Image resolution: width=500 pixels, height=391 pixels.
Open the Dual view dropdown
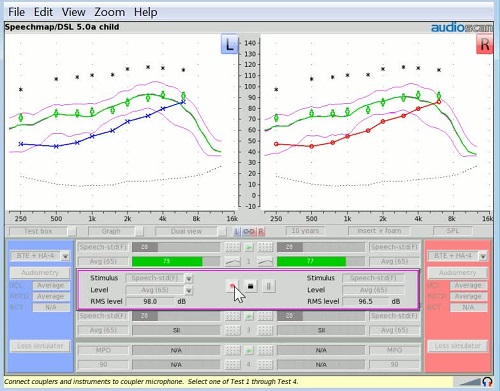(190, 231)
